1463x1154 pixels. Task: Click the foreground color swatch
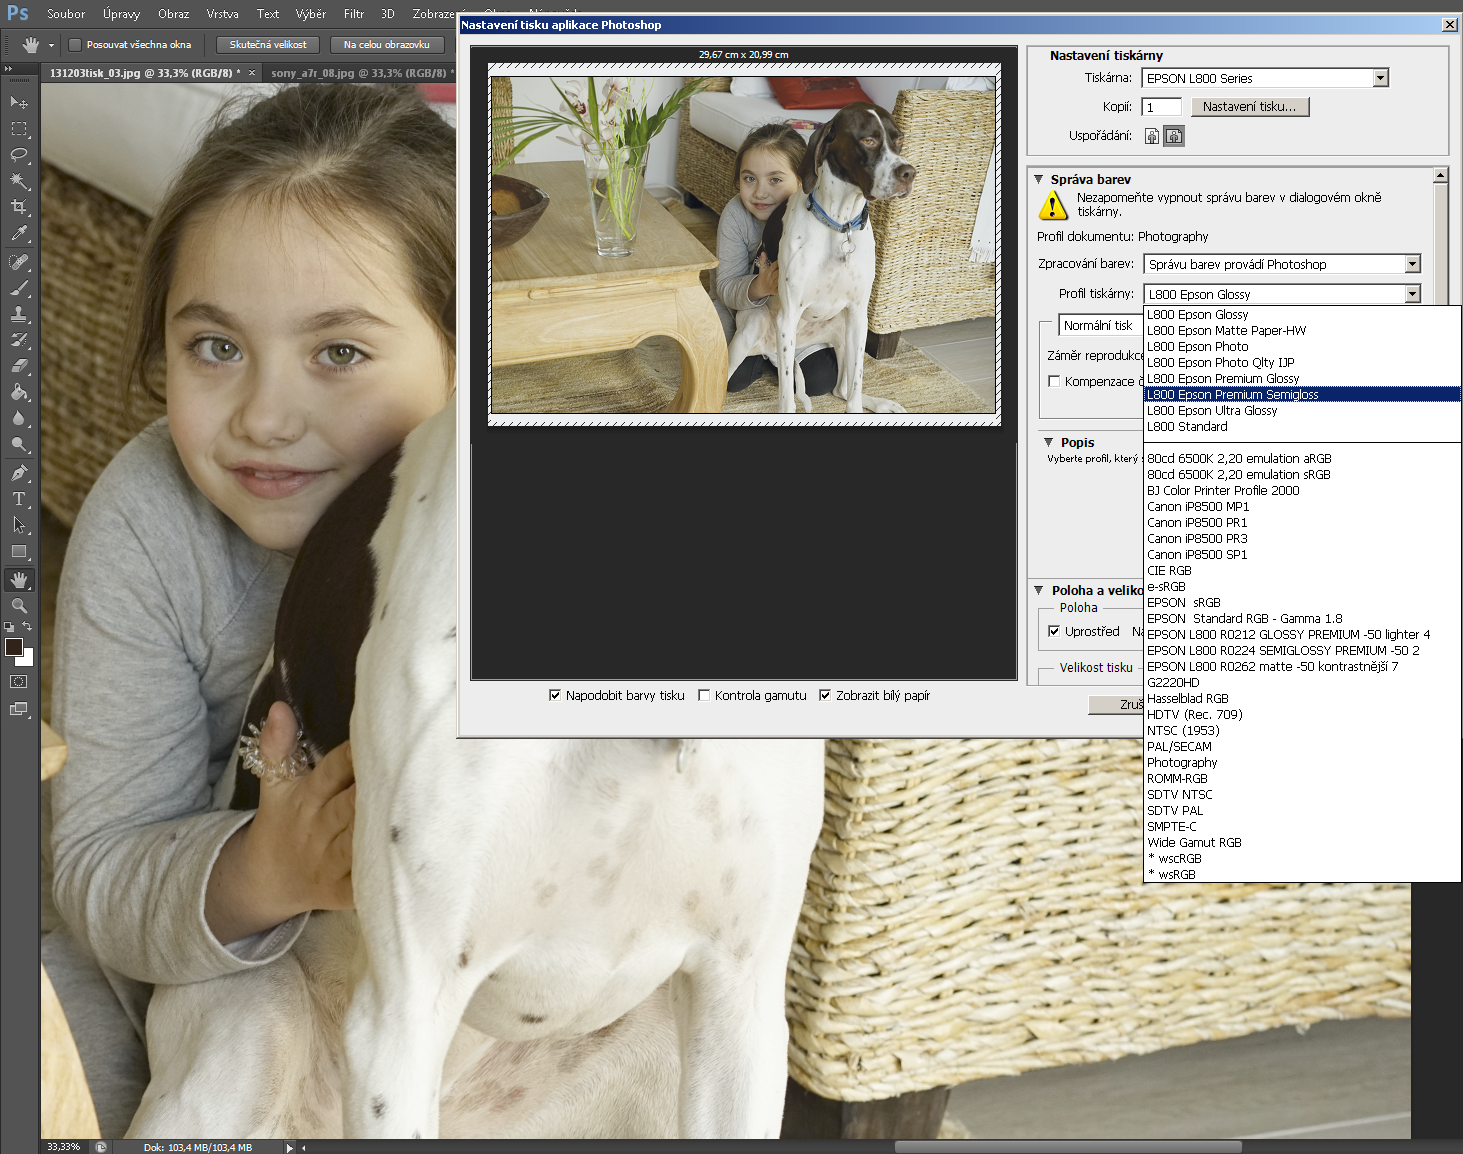tap(14, 647)
